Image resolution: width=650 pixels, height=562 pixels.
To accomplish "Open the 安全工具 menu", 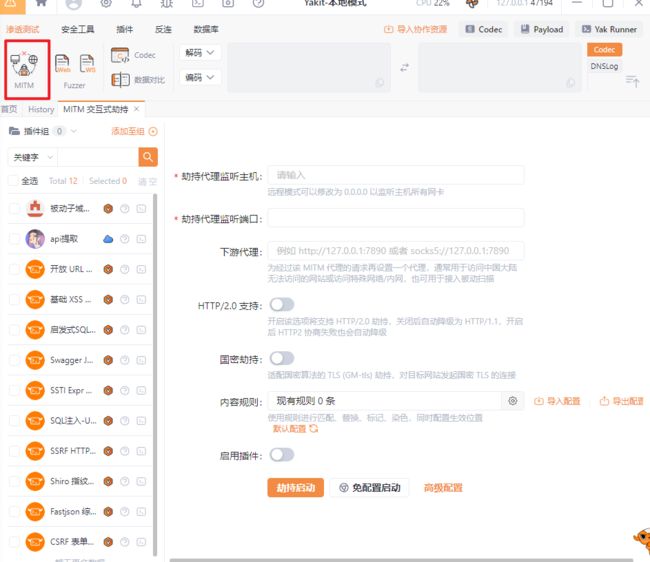I will [78, 30].
